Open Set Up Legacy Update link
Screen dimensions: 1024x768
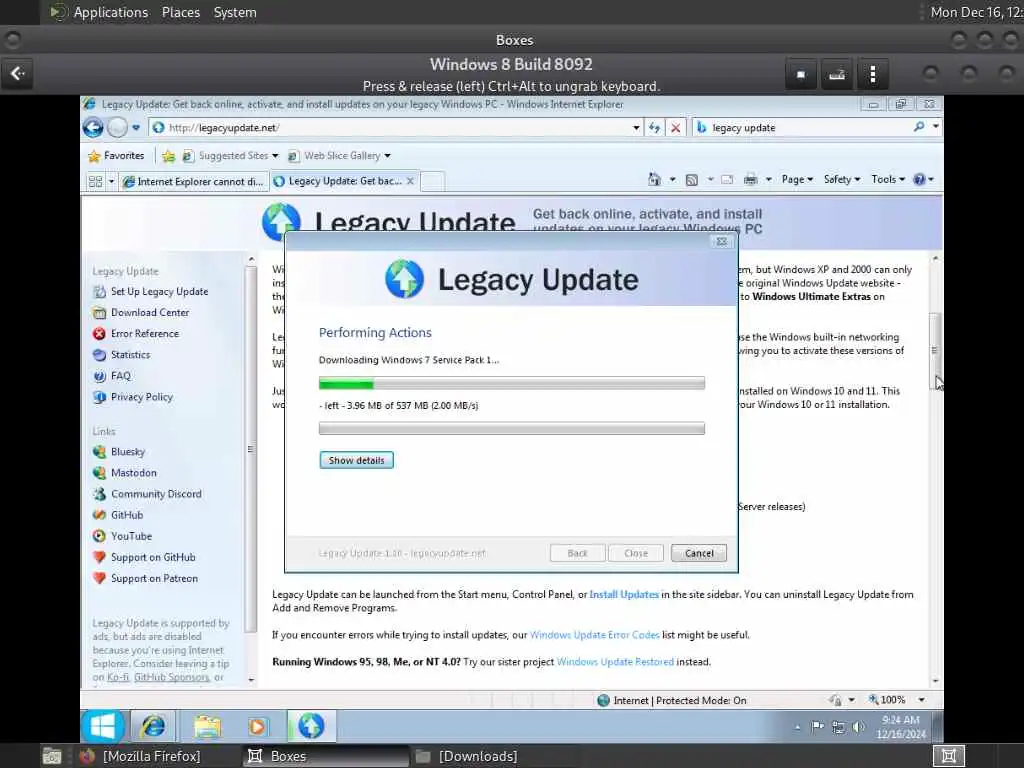tap(159, 291)
